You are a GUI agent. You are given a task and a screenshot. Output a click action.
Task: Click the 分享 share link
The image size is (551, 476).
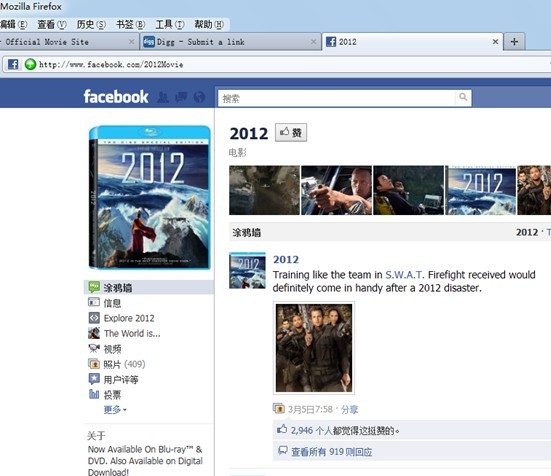[x=349, y=409]
